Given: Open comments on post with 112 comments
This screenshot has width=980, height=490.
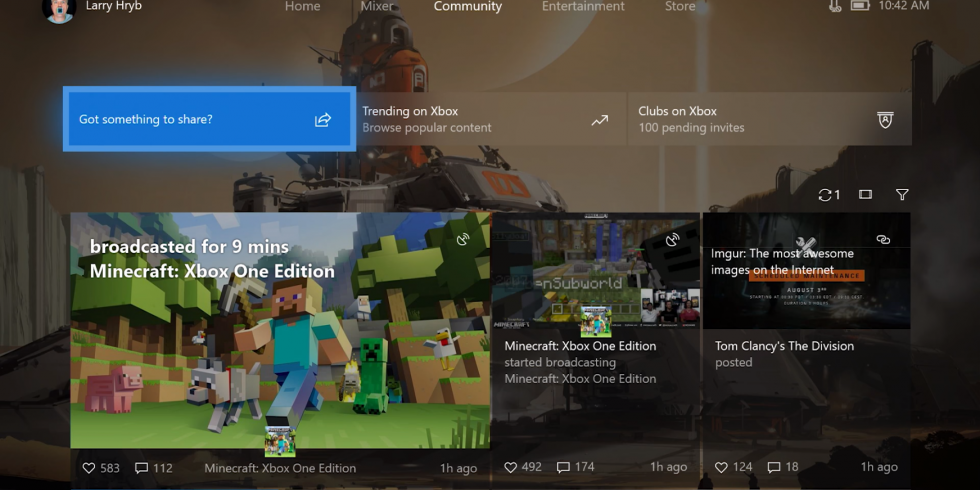Looking at the screenshot, I should [154, 468].
